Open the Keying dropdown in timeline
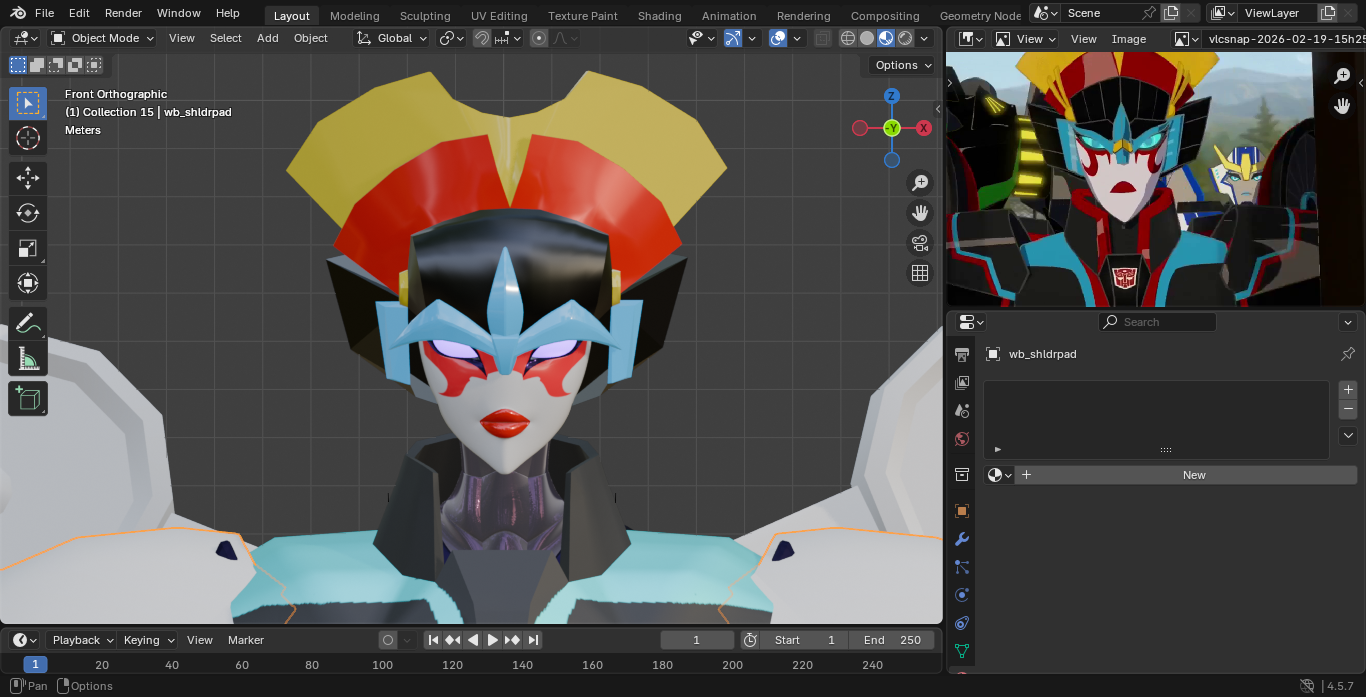The height and width of the screenshot is (697, 1366). pyautogui.click(x=148, y=640)
